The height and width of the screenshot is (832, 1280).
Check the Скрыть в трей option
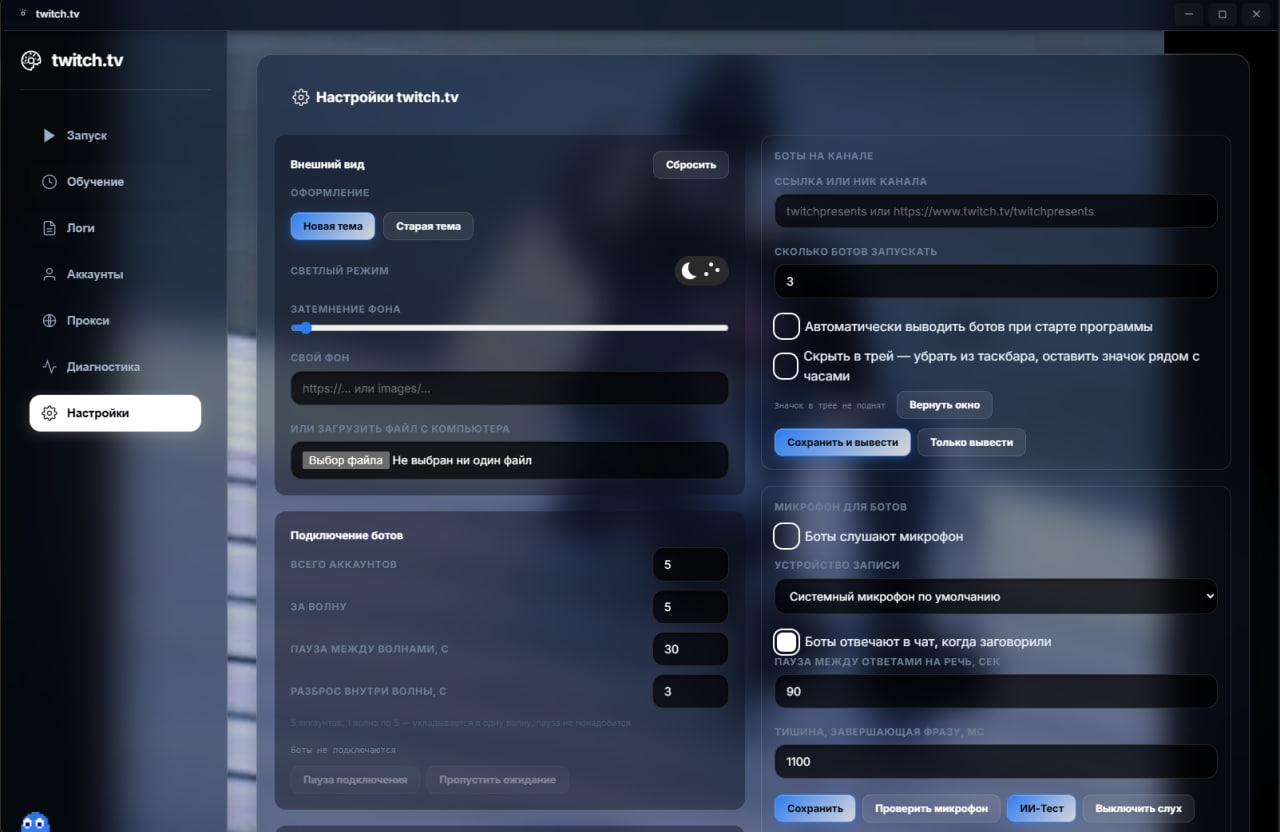786,366
